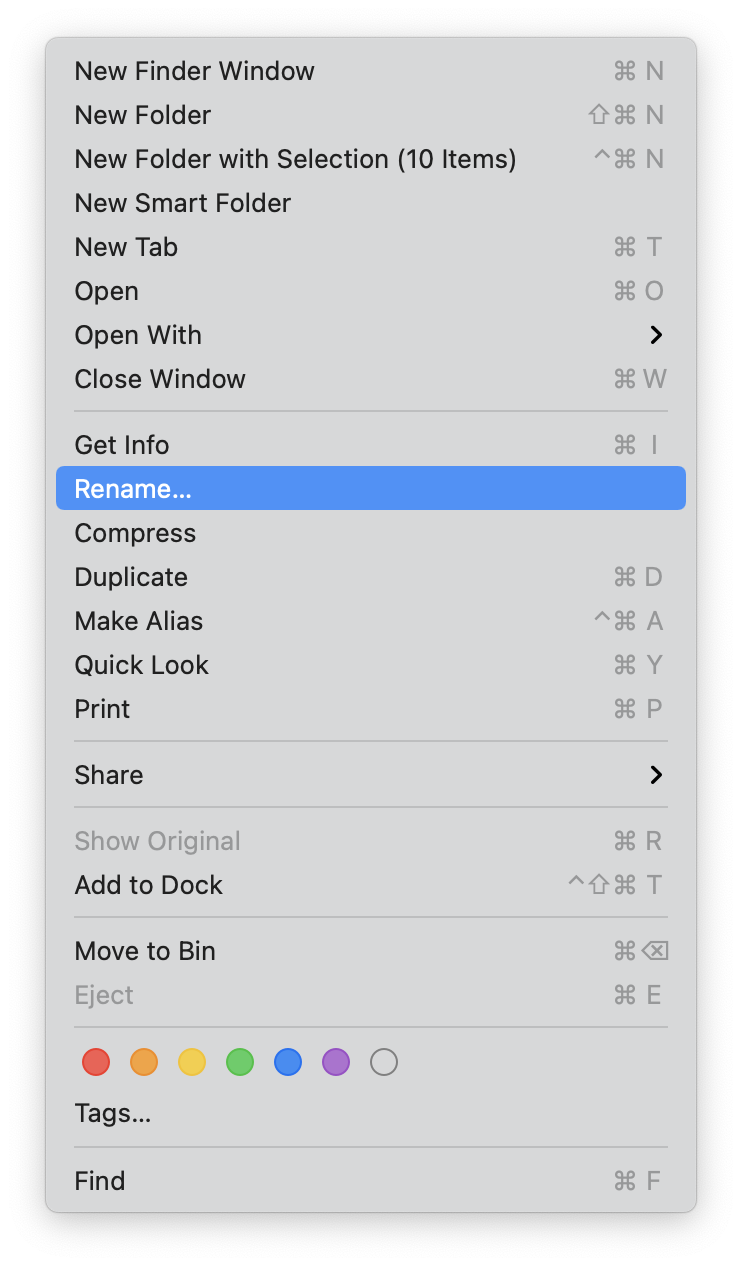Open the Tags… dialog
The image size is (742, 1266).
click(113, 1113)
